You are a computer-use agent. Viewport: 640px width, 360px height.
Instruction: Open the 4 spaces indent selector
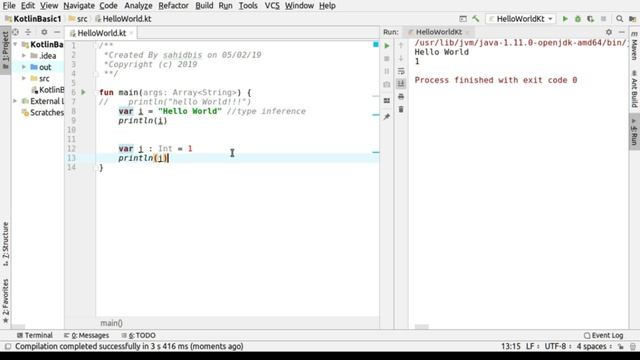coord(594,347)
